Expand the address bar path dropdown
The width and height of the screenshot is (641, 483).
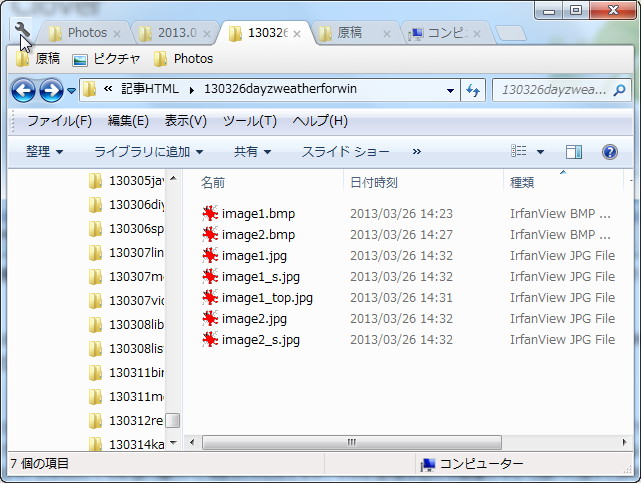(450, 90)
